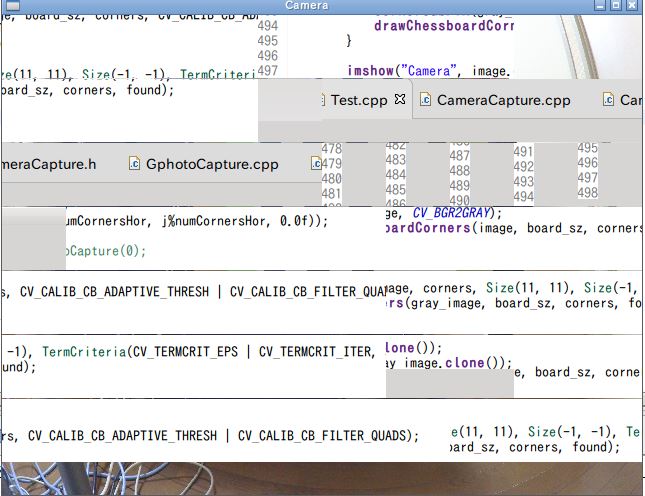
Task: Click the imshow function call in the code
Action: [x=371, y=71]
